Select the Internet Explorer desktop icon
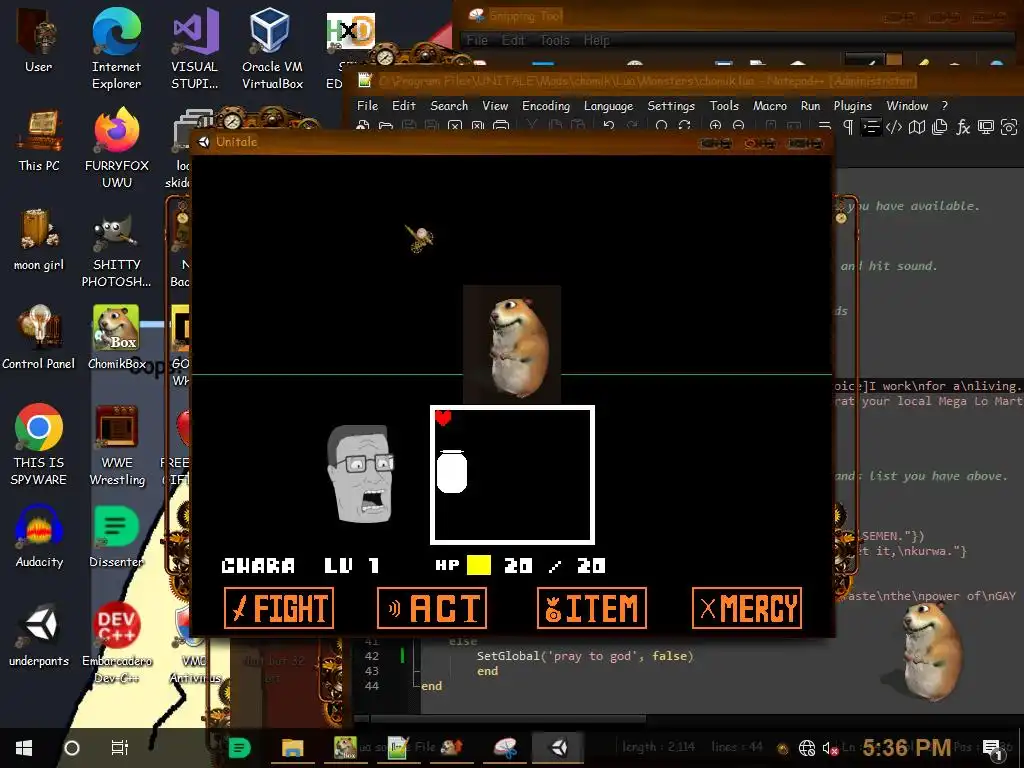The image size is (1024, 768). pyautogui.click(x=116, y=49)
